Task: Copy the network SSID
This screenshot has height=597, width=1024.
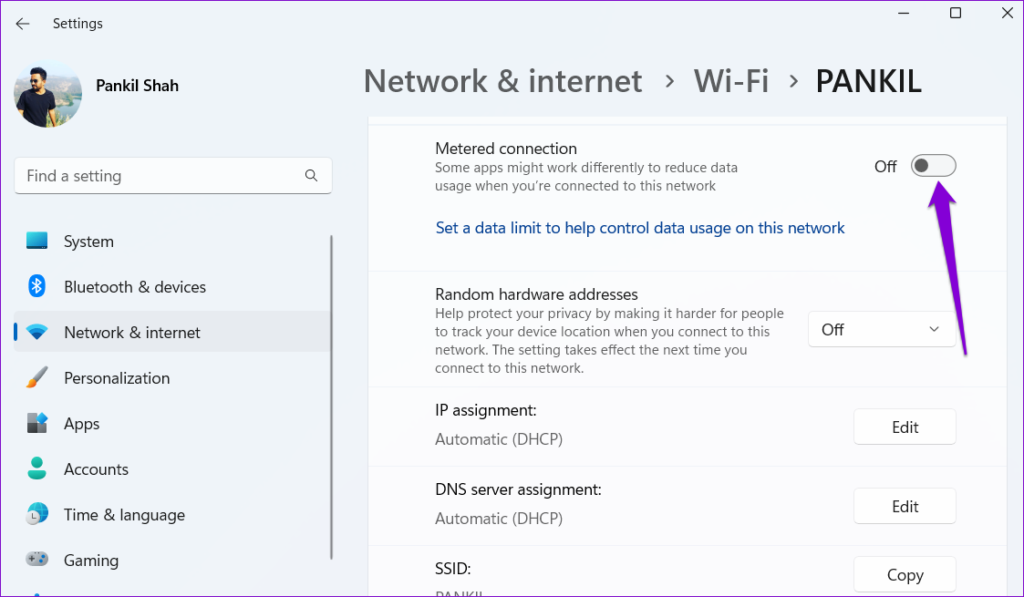Action: coord(904,575)
